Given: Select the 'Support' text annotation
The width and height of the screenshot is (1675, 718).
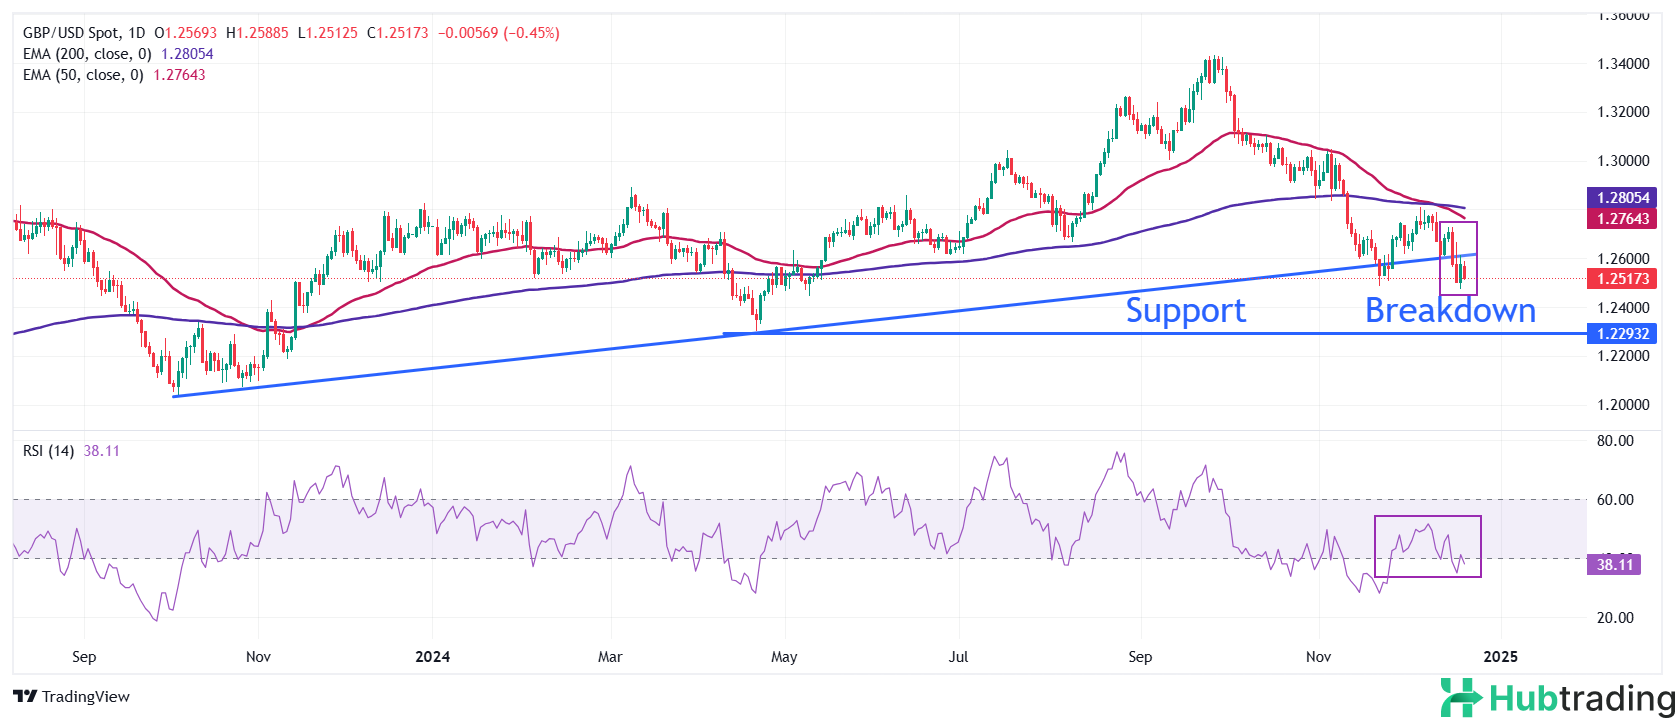Looking at the screenshot, I should coord(1185,311).
